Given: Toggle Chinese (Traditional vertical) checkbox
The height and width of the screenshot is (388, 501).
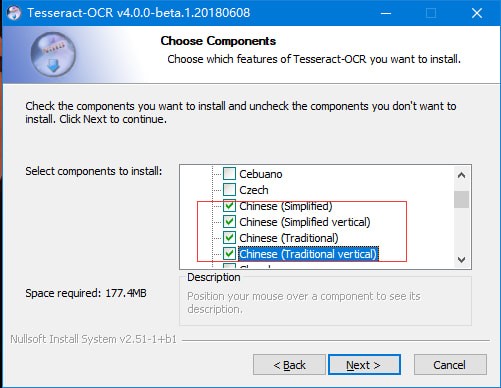Looking at the screenshot, I should (229, 254).
